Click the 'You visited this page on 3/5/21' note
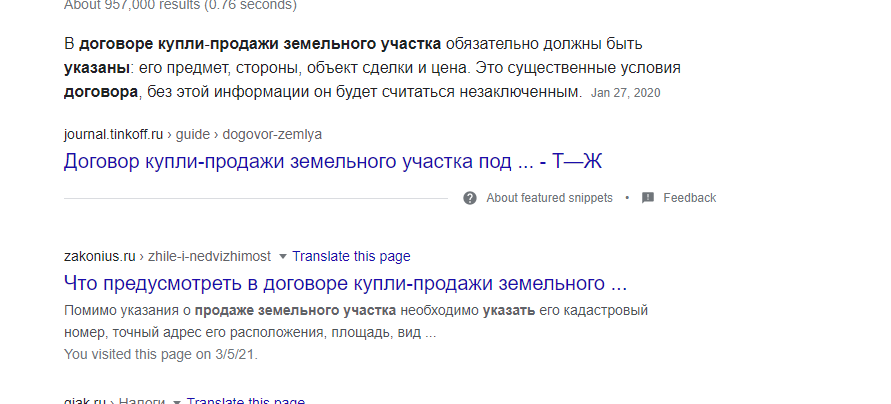The image size is (891, 404). 161,354
